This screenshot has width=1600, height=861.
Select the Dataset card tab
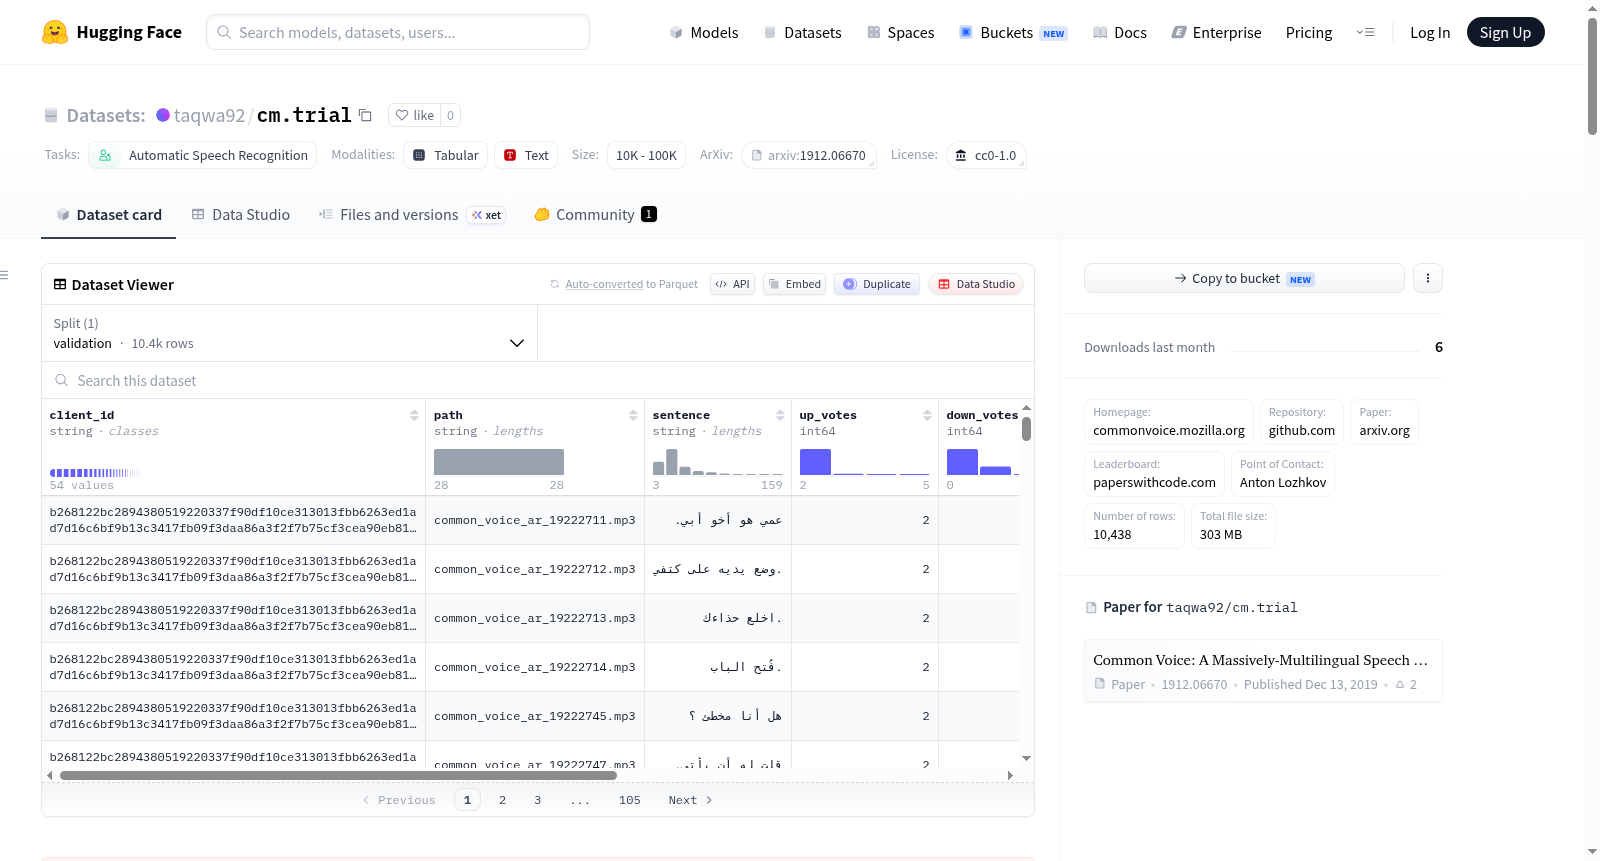point(109,215)
